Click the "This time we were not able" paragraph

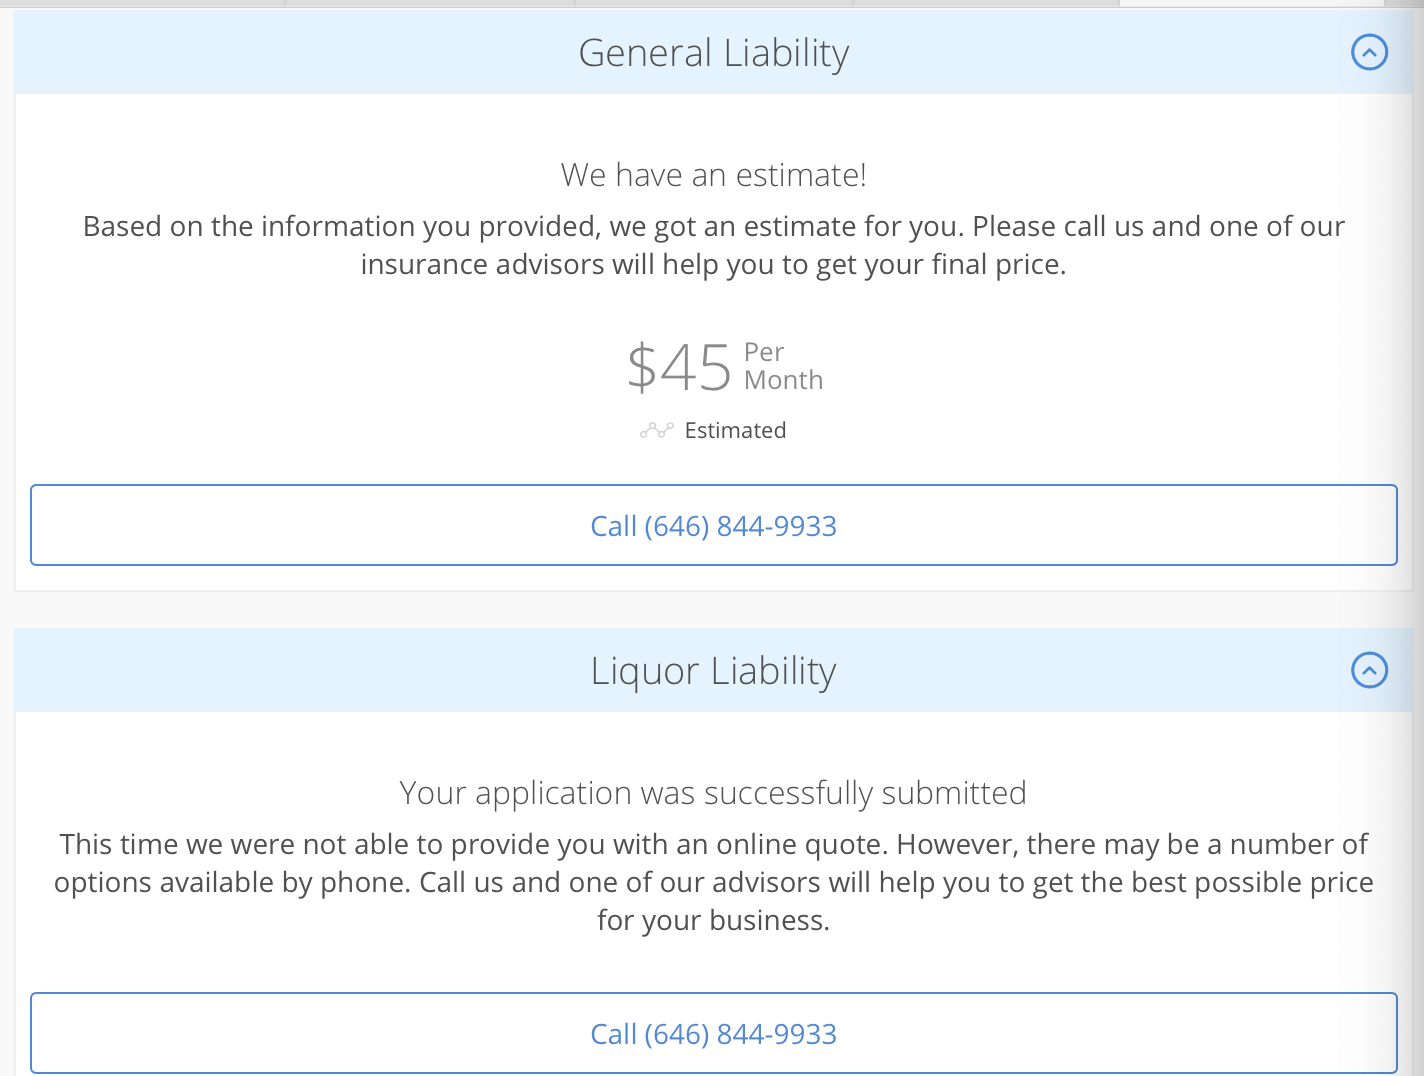coord(713,845)
